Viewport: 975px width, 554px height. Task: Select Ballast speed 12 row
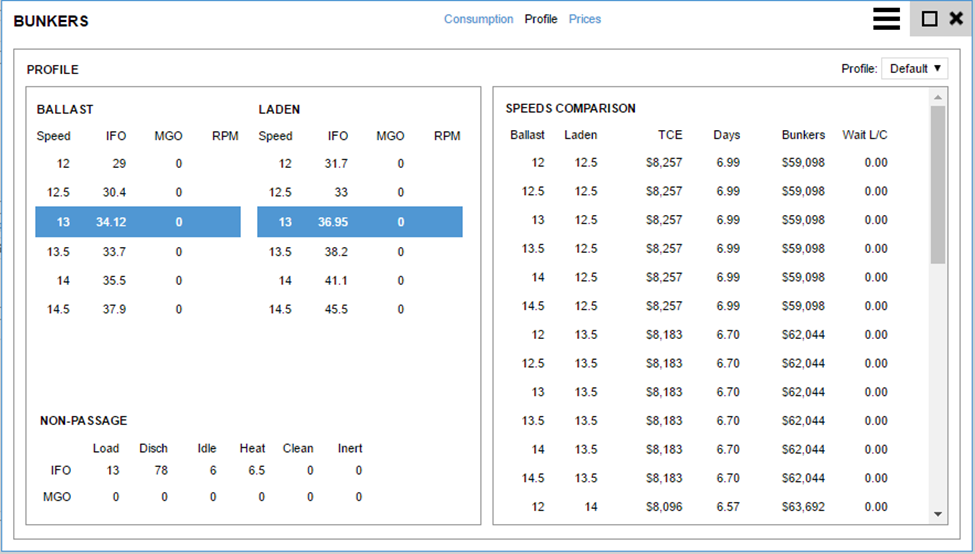pos(138,164)
